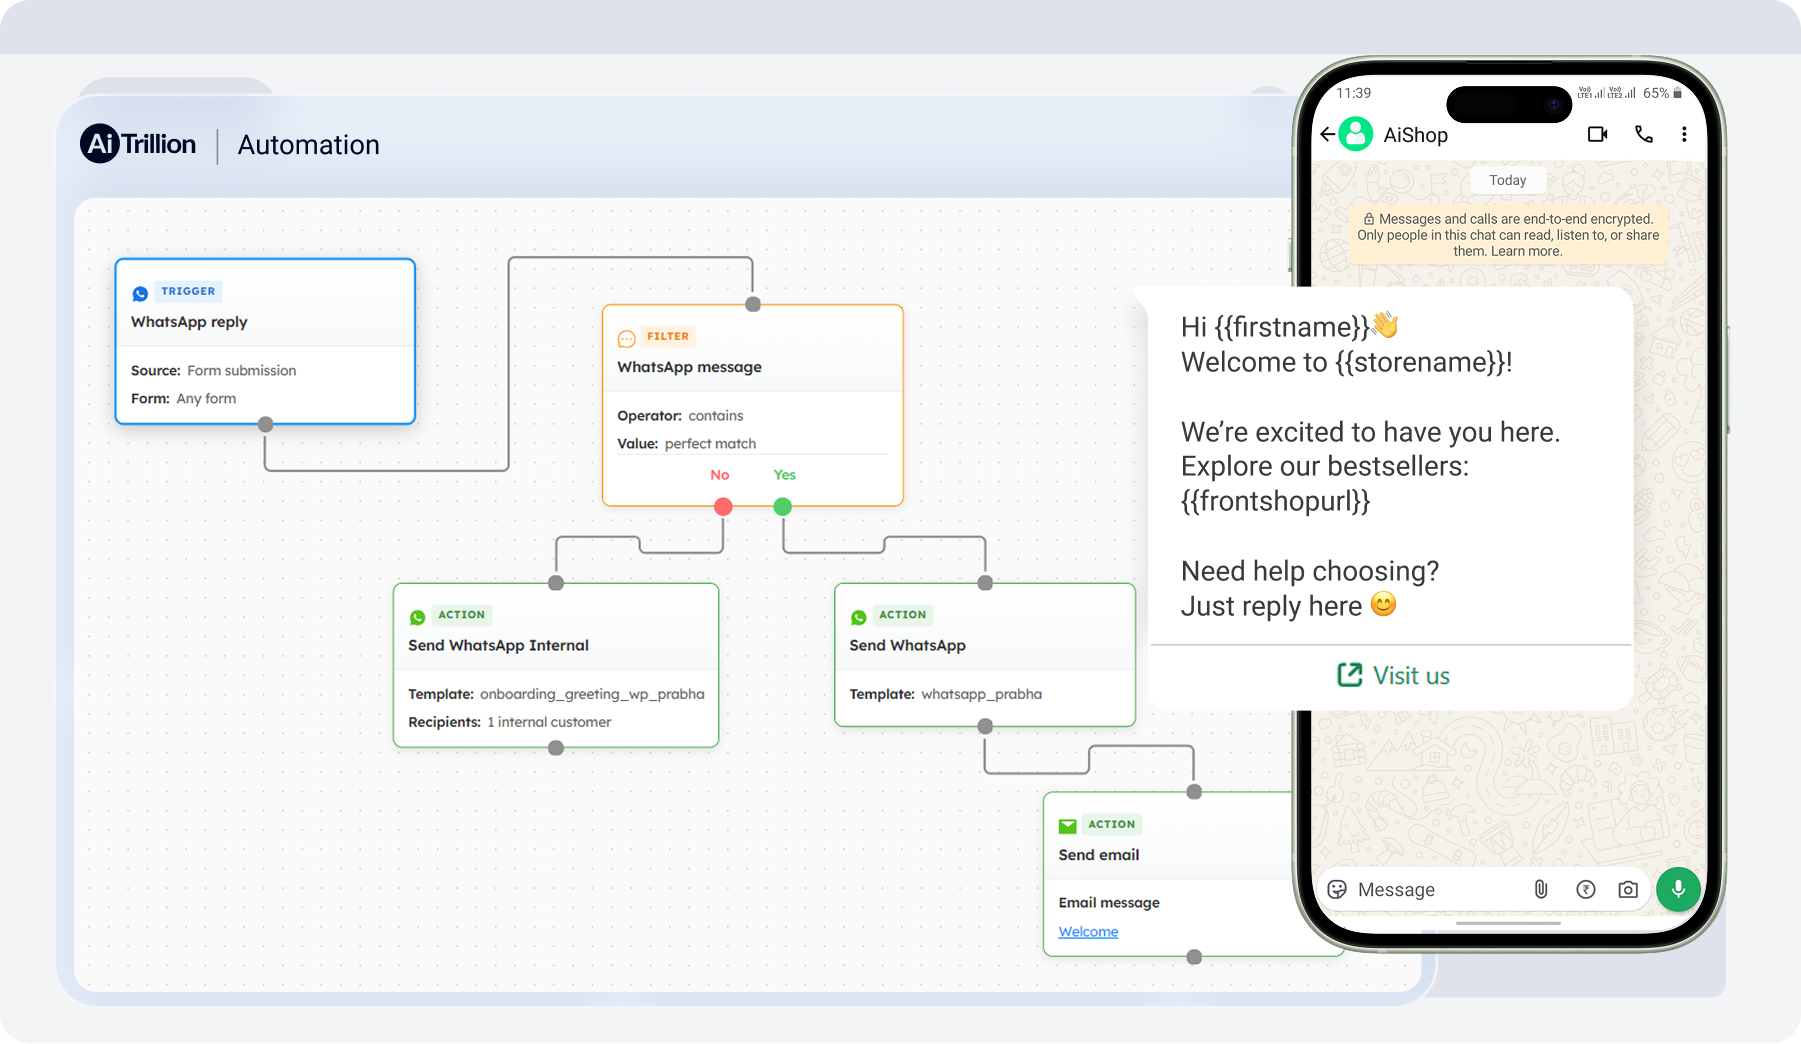Viewport: 1801px width, 1044px height.
Task: Select the WhatsApp icon in Trigger node
Action: (x=140, y=293)
